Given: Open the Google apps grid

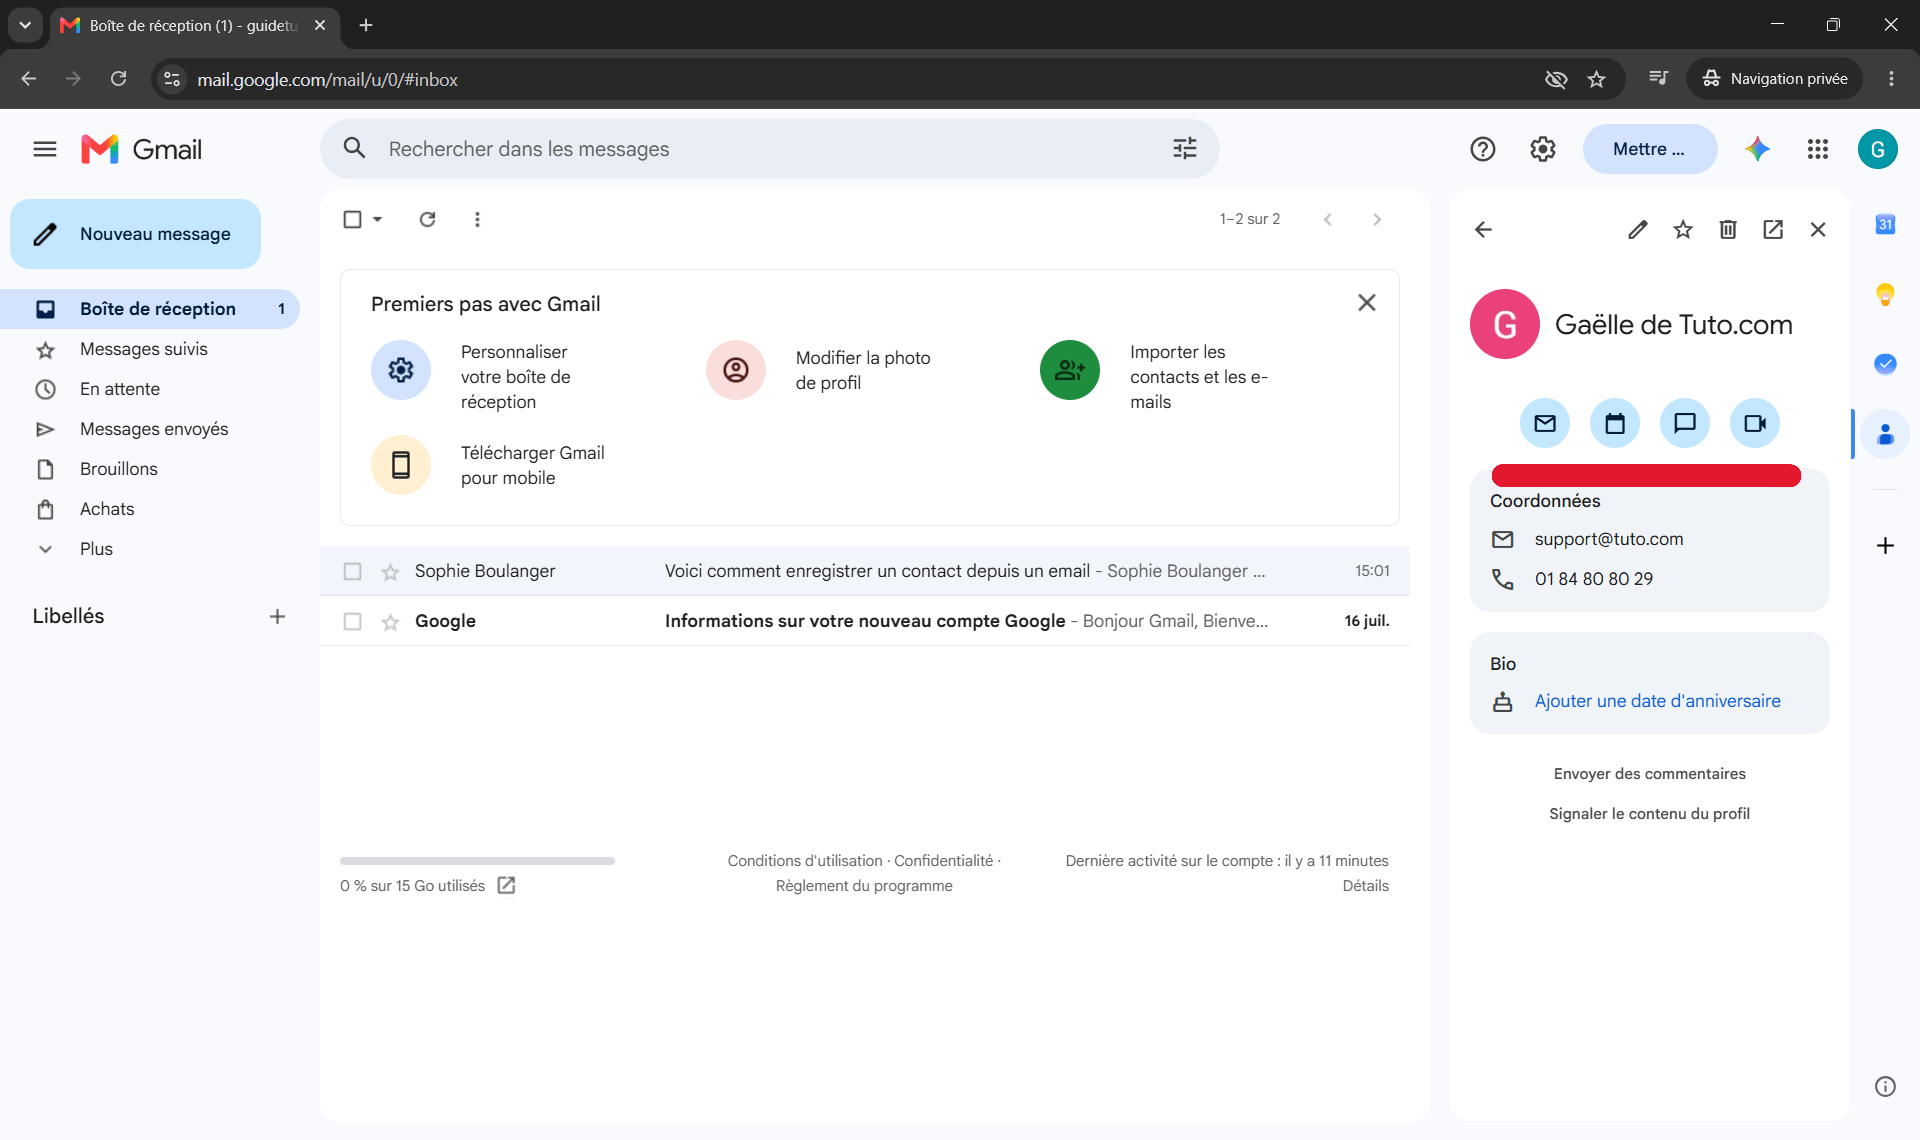Looking at the screenshot, I should point(1817,149).
